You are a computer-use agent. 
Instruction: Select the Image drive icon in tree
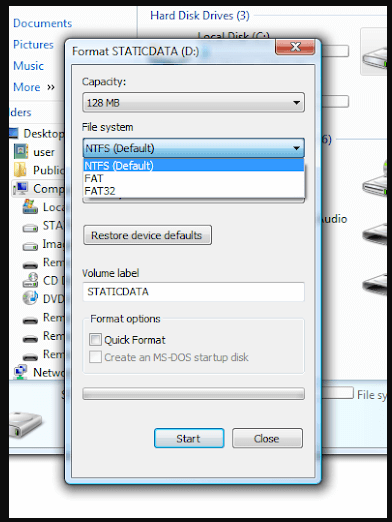click(x=30, y=247)
